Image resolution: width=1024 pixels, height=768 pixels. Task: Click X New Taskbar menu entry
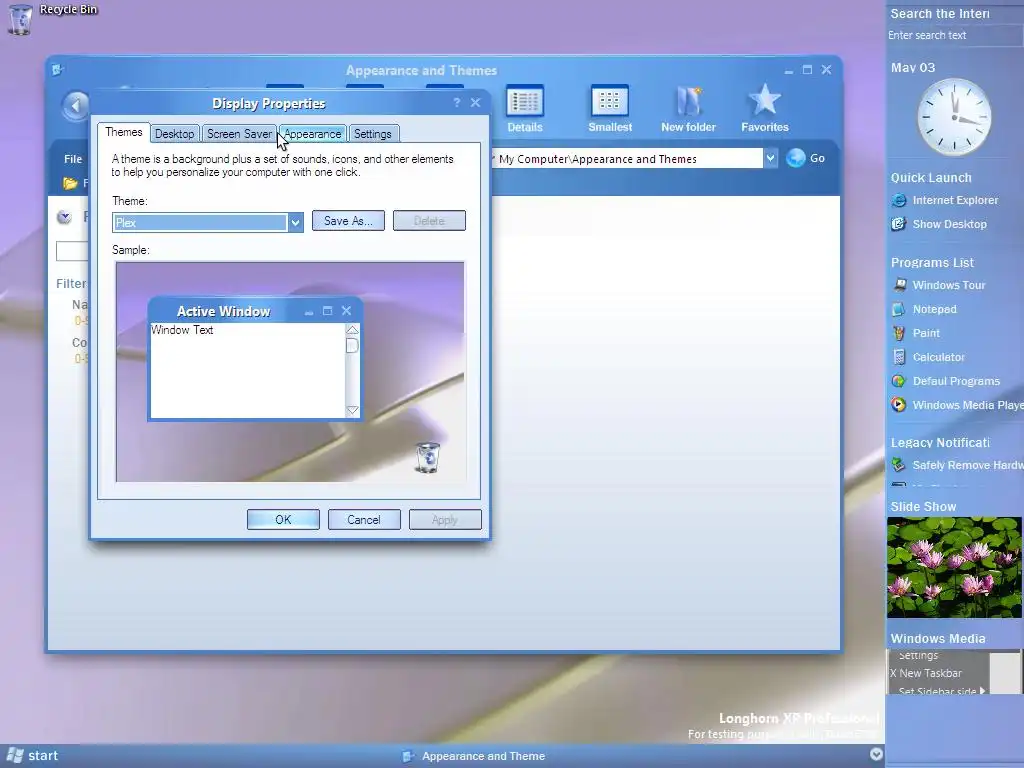point(926,673)
